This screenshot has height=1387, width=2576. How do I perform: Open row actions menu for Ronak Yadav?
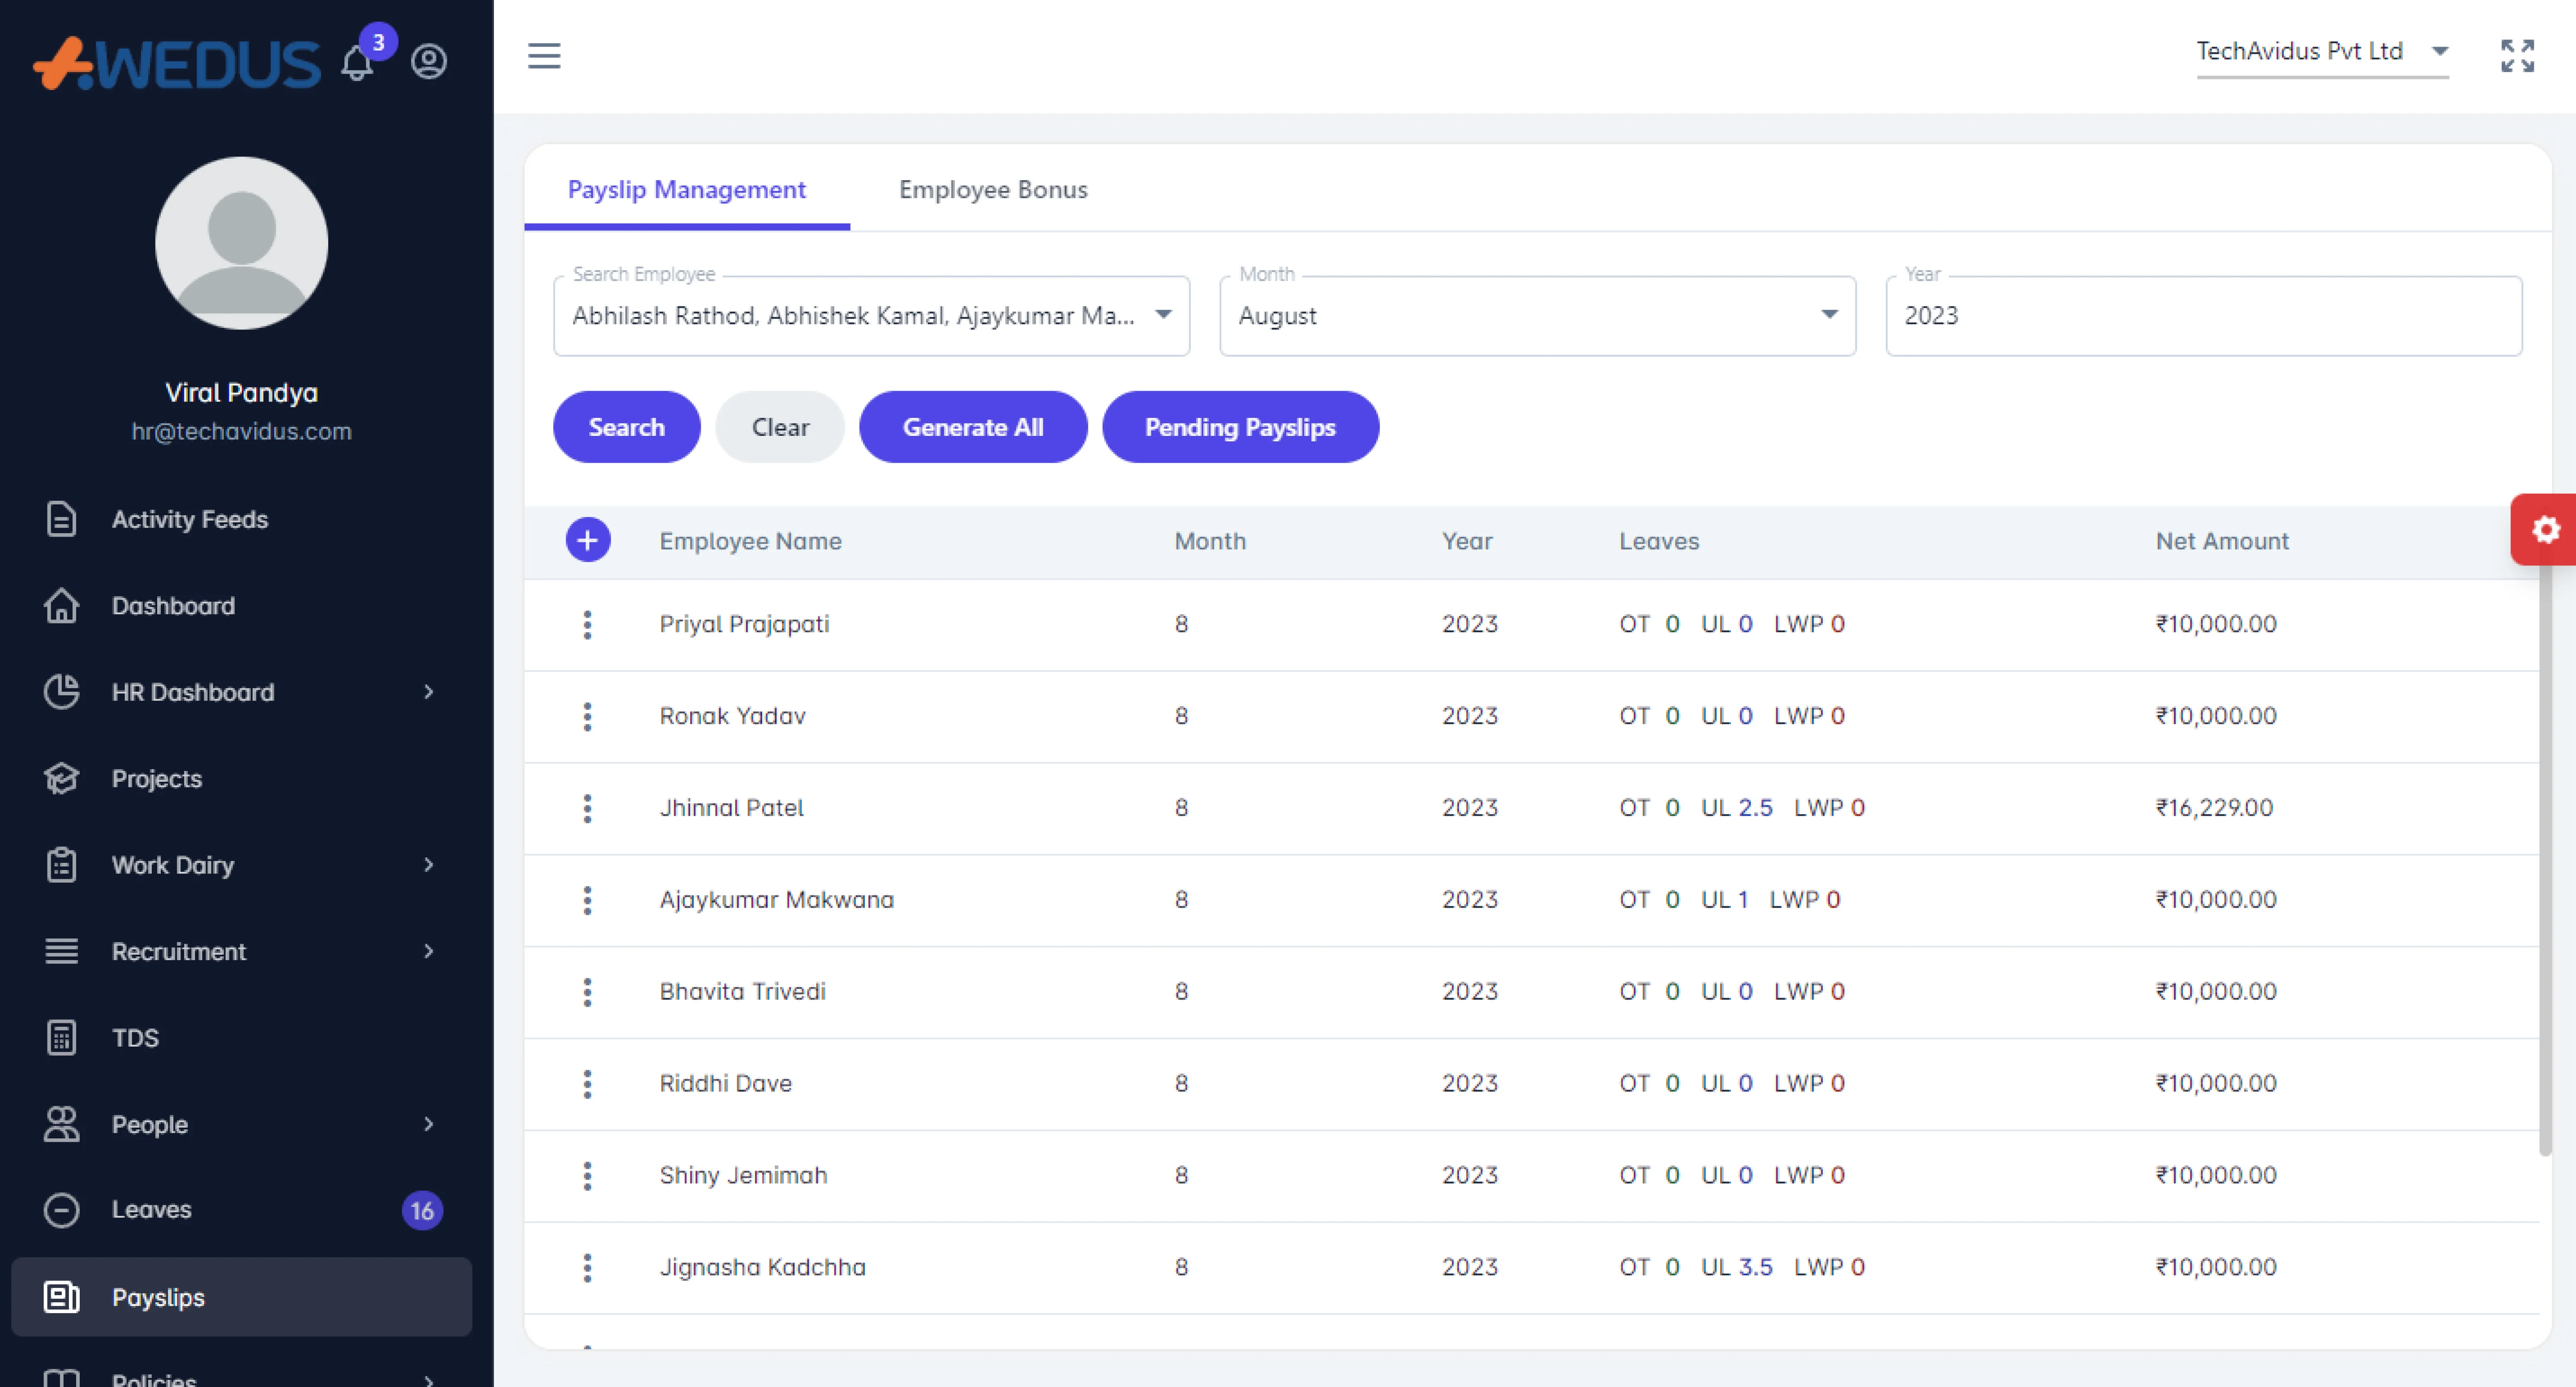(587, 716)
